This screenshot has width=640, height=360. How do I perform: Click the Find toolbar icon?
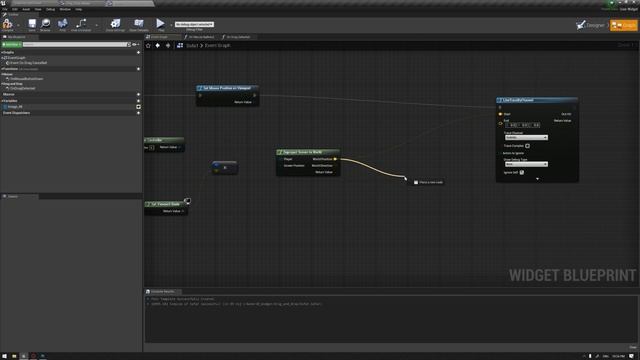[x=62, y=24]
